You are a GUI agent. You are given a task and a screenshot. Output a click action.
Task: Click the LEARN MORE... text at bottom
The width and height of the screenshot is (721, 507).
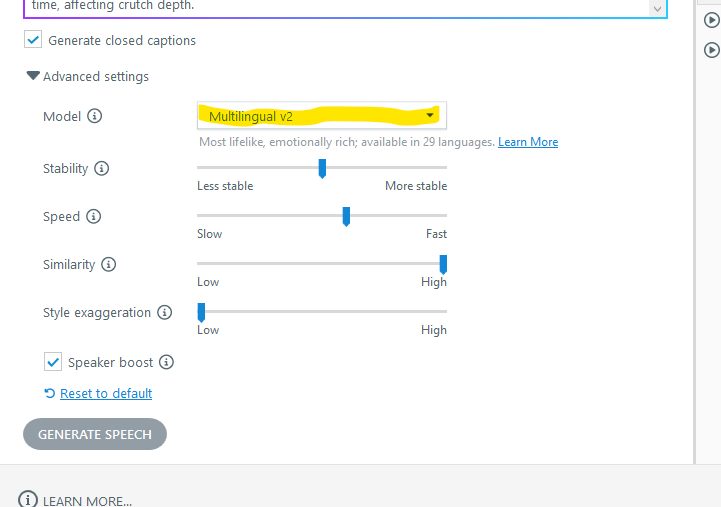click(87, 500)
